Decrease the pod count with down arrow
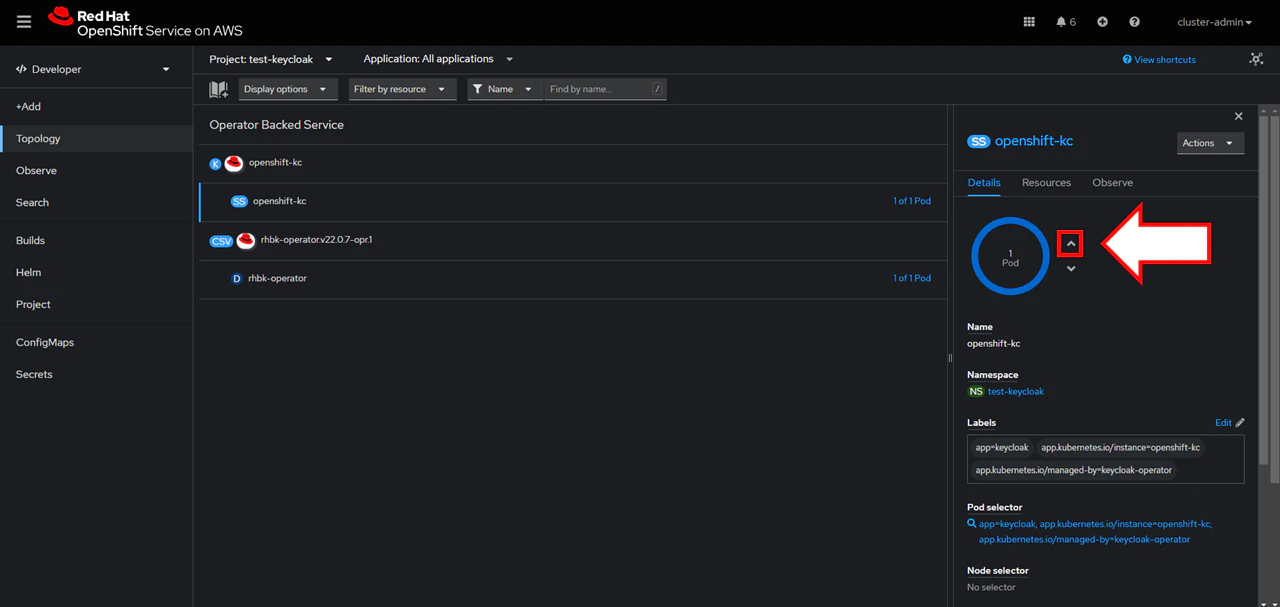 click(1071, 268)
